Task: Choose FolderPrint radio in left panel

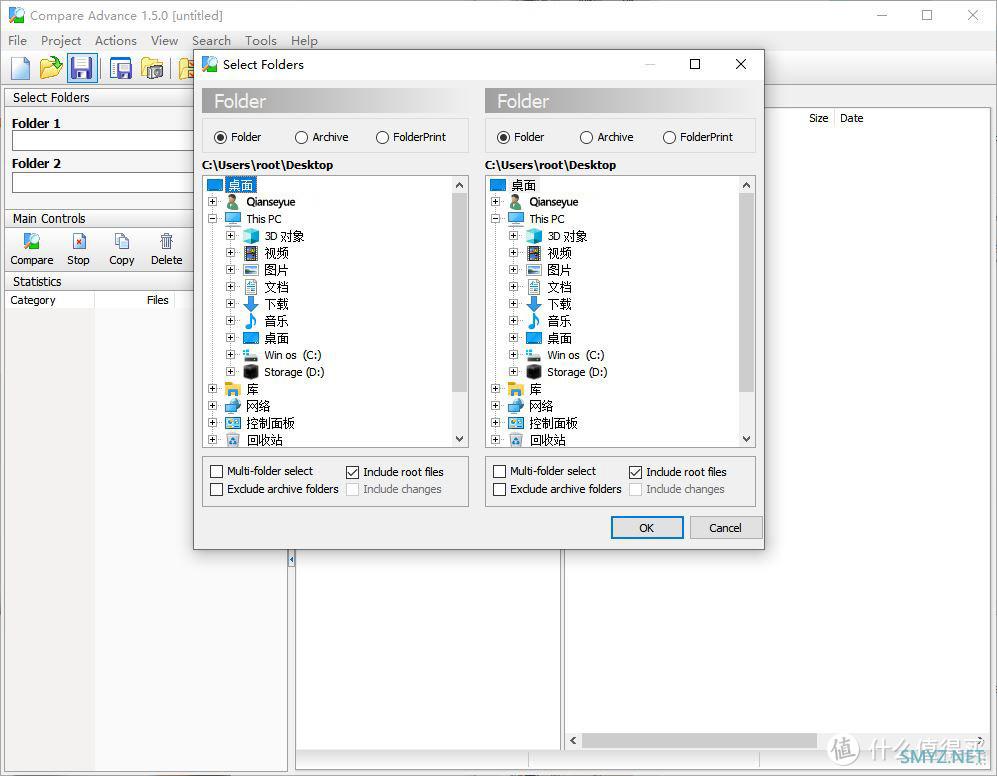Action: pyautogui.click(x=382, y=137)
